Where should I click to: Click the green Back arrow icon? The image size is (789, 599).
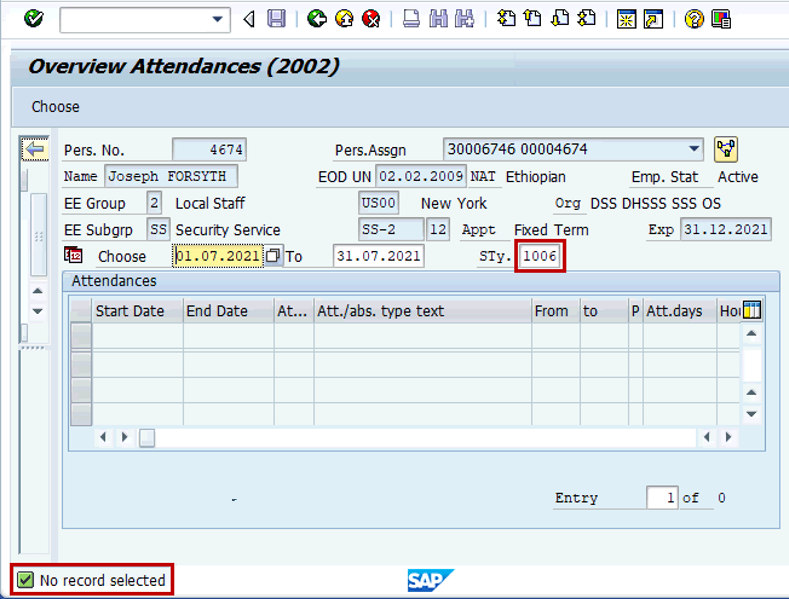click(317, 19)
